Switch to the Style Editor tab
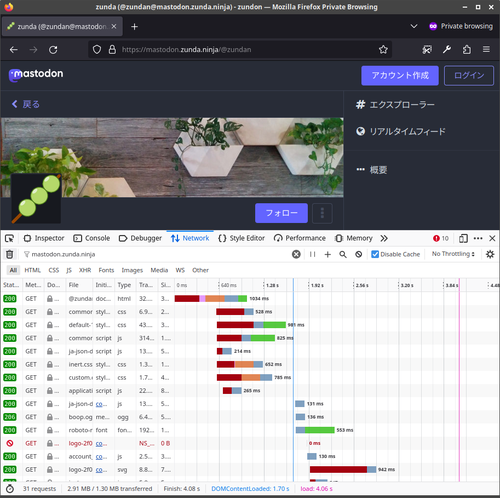The height and width of the screenshot is (498, 500). tap(241, 238)
